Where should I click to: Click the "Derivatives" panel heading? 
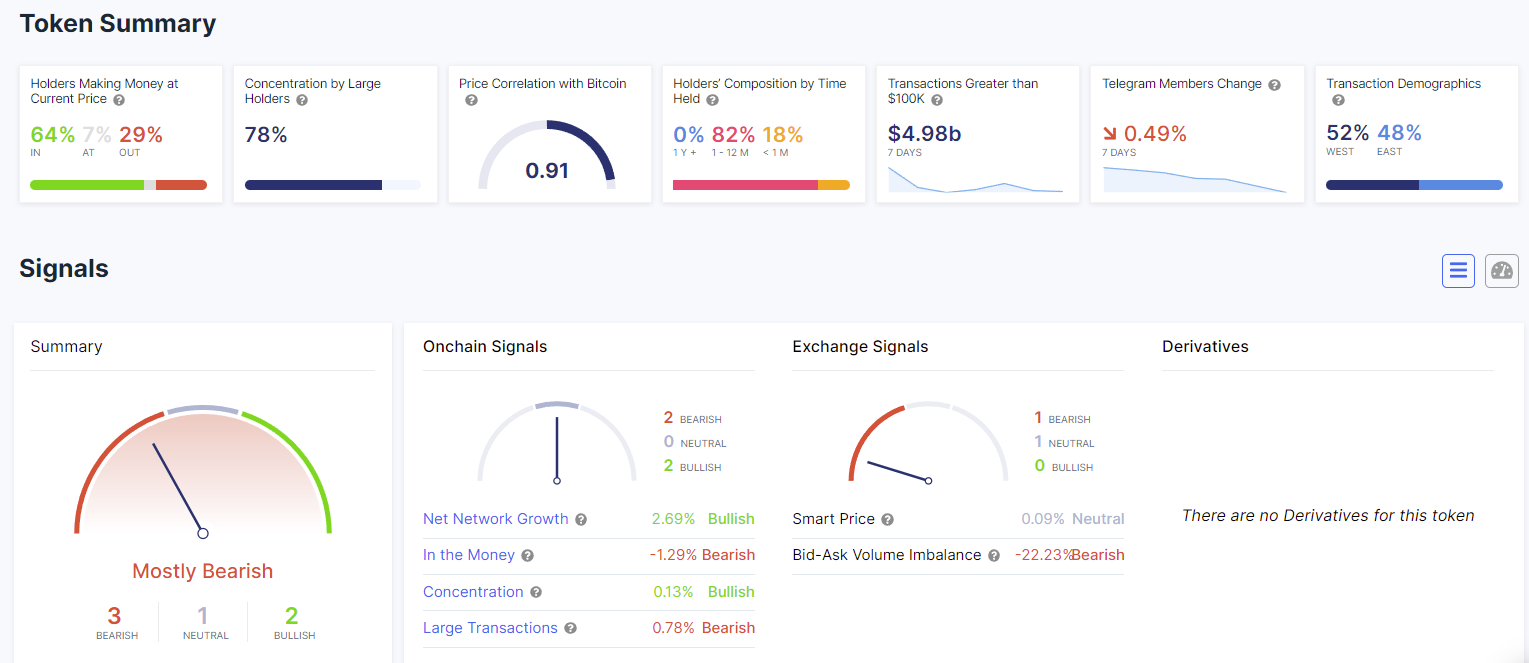[1205, 347]
